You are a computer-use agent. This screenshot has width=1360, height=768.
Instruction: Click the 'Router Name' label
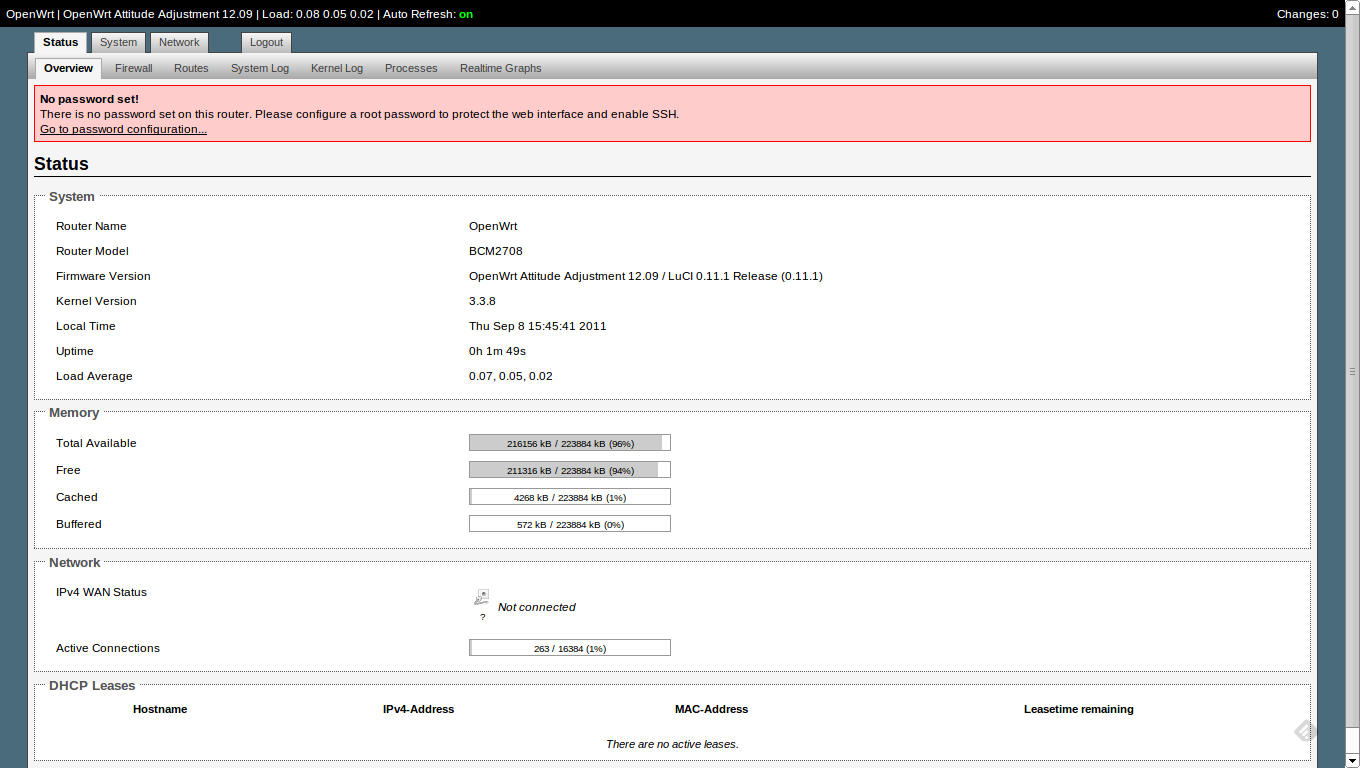pos(91,226)
